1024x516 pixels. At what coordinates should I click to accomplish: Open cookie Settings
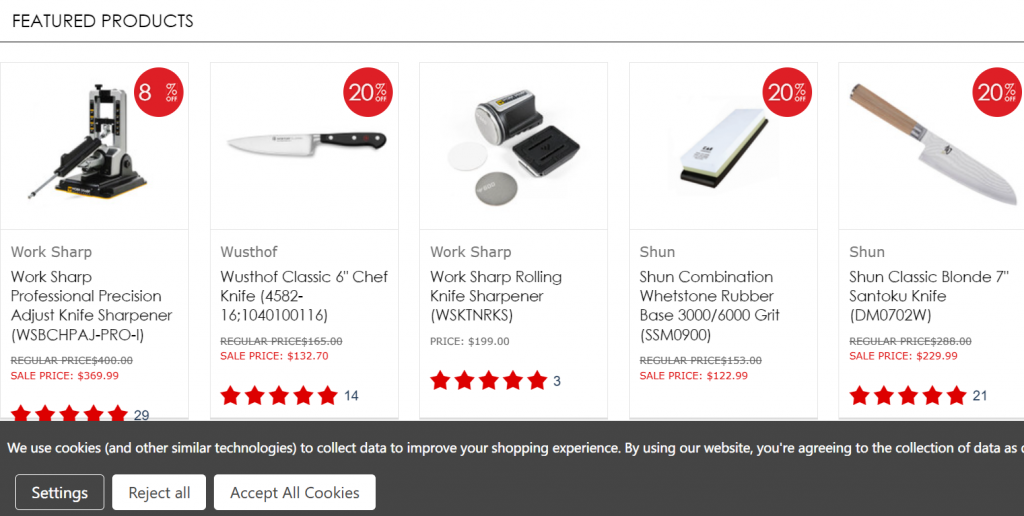(x=59, y=492)
